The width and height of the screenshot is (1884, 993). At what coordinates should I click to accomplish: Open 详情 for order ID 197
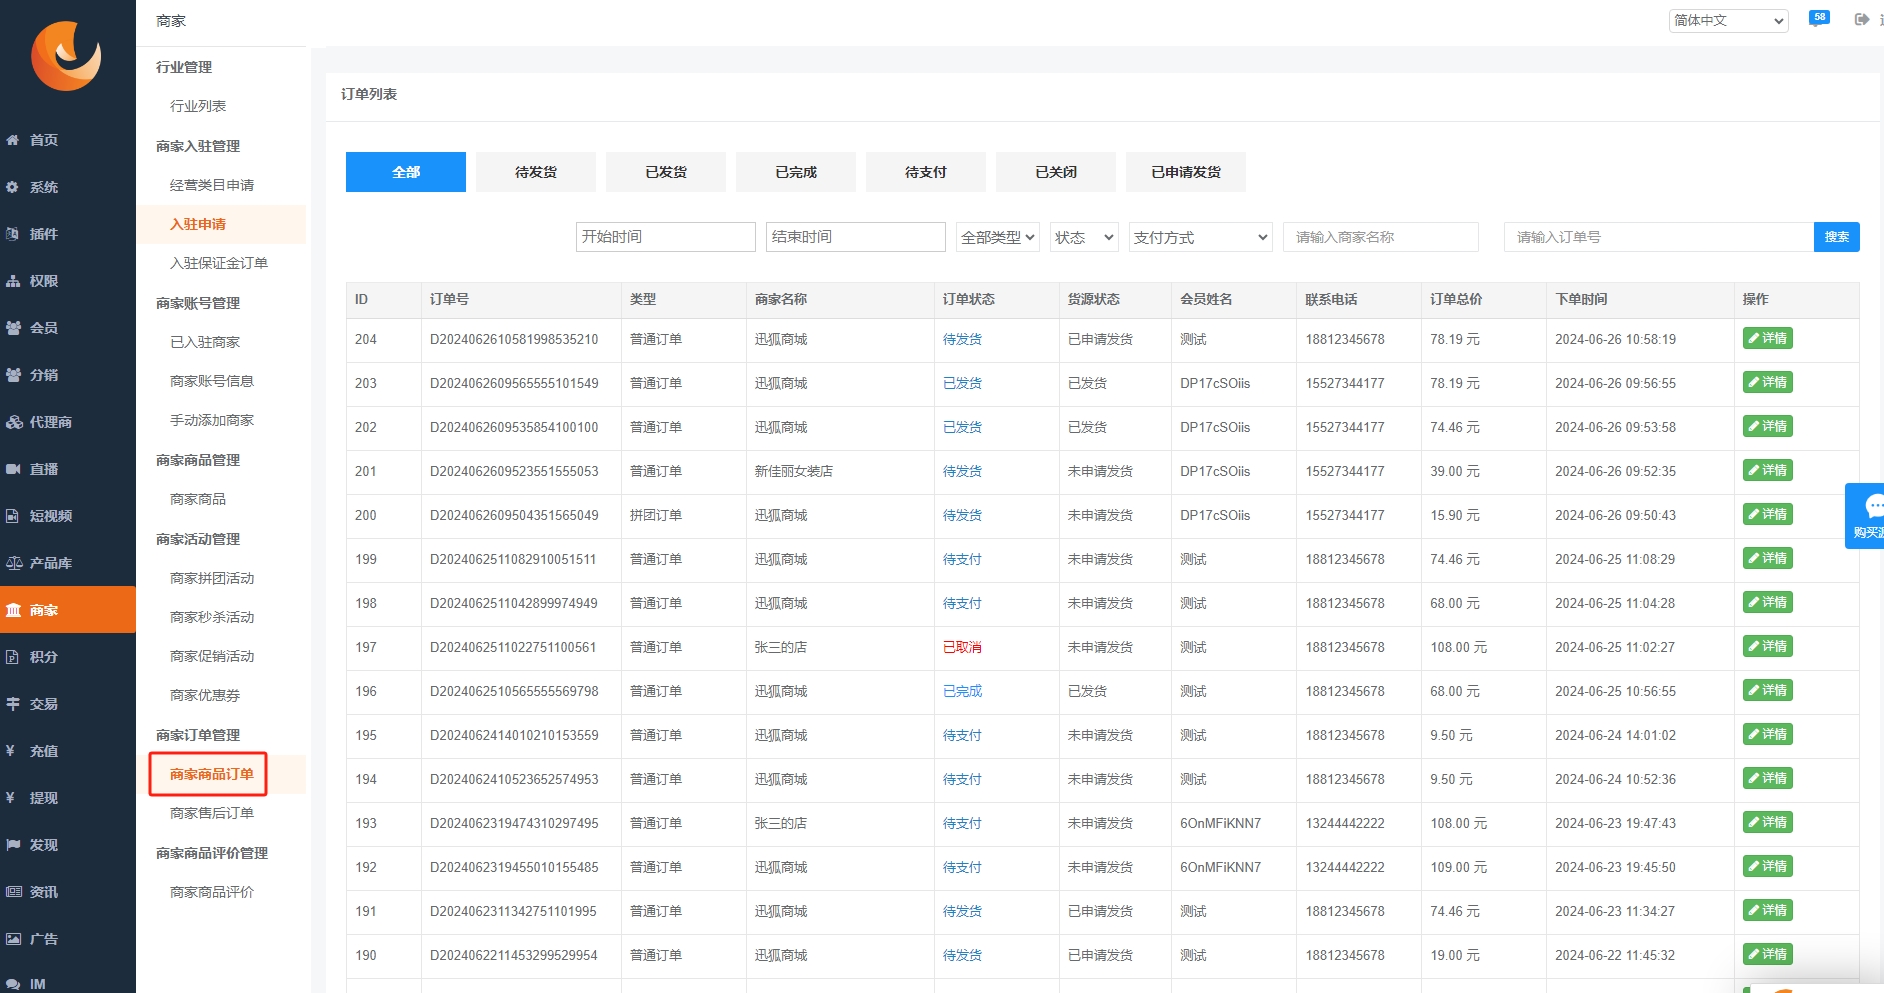click(1767, 646)
